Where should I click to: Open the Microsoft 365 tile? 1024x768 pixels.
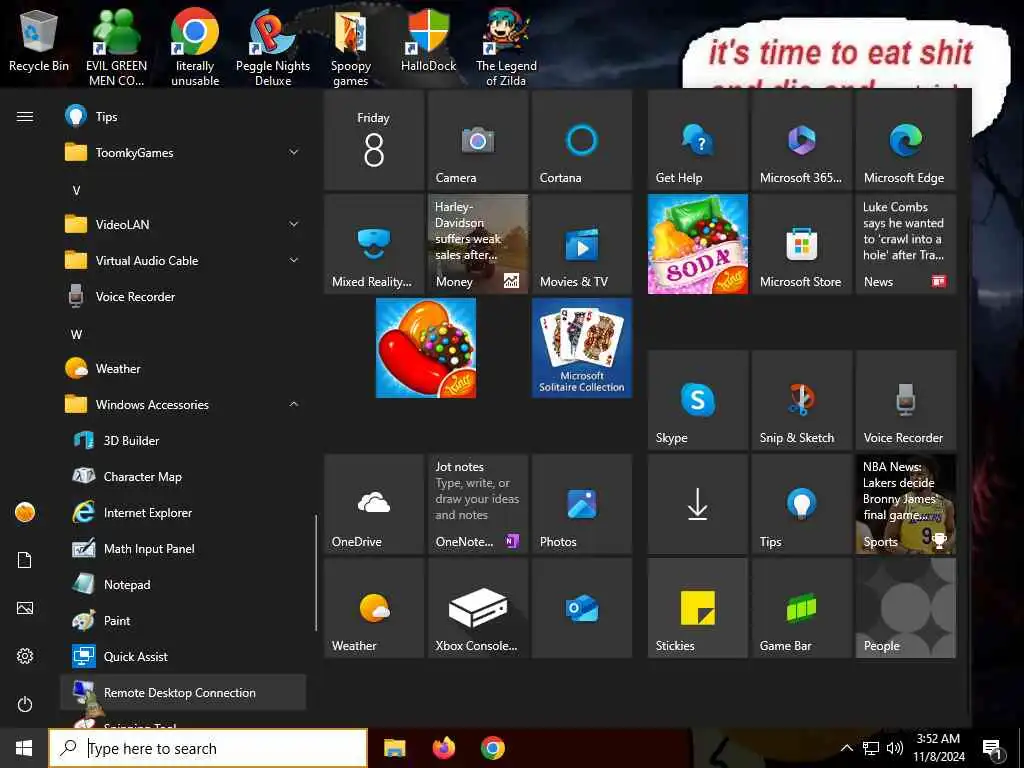coord(801,140)
